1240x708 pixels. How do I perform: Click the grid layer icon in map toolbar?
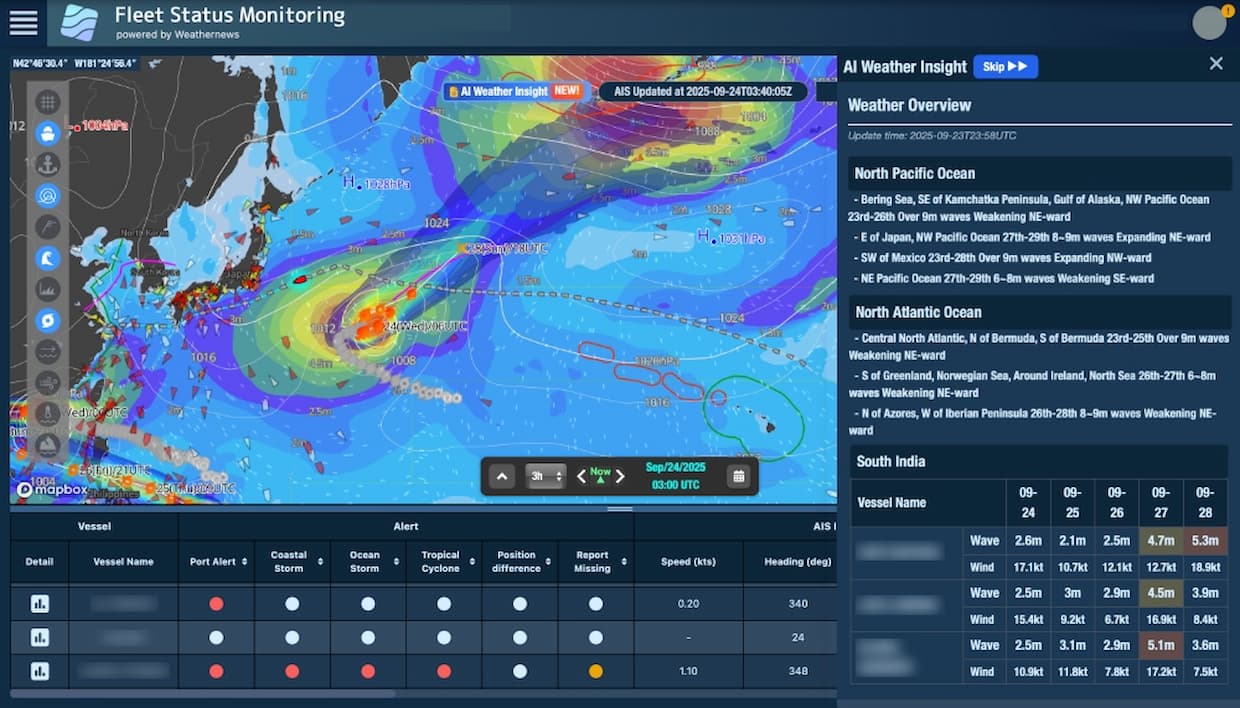[48, 102]
